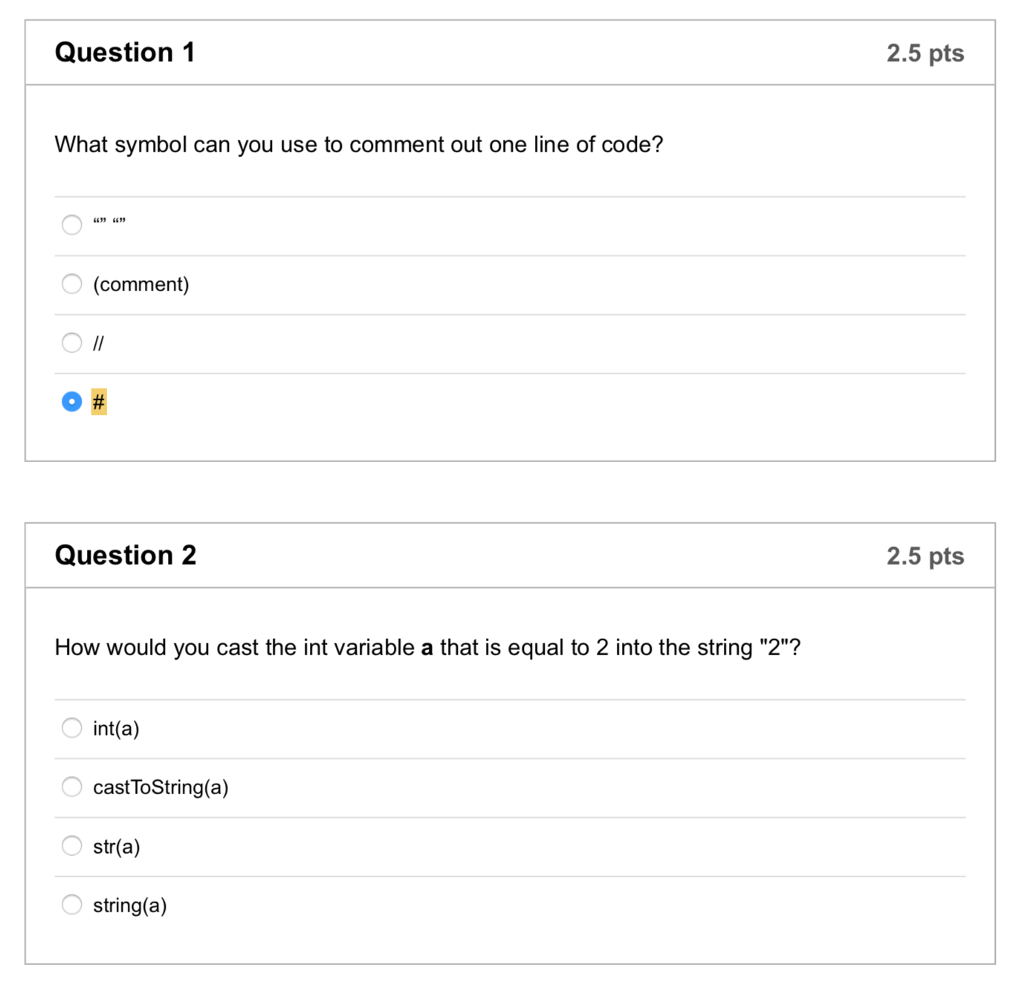The height and width of the screenshot is (997, 1024).
Task: Select the string(a) answer option
Action: click(x=71, y=904)
